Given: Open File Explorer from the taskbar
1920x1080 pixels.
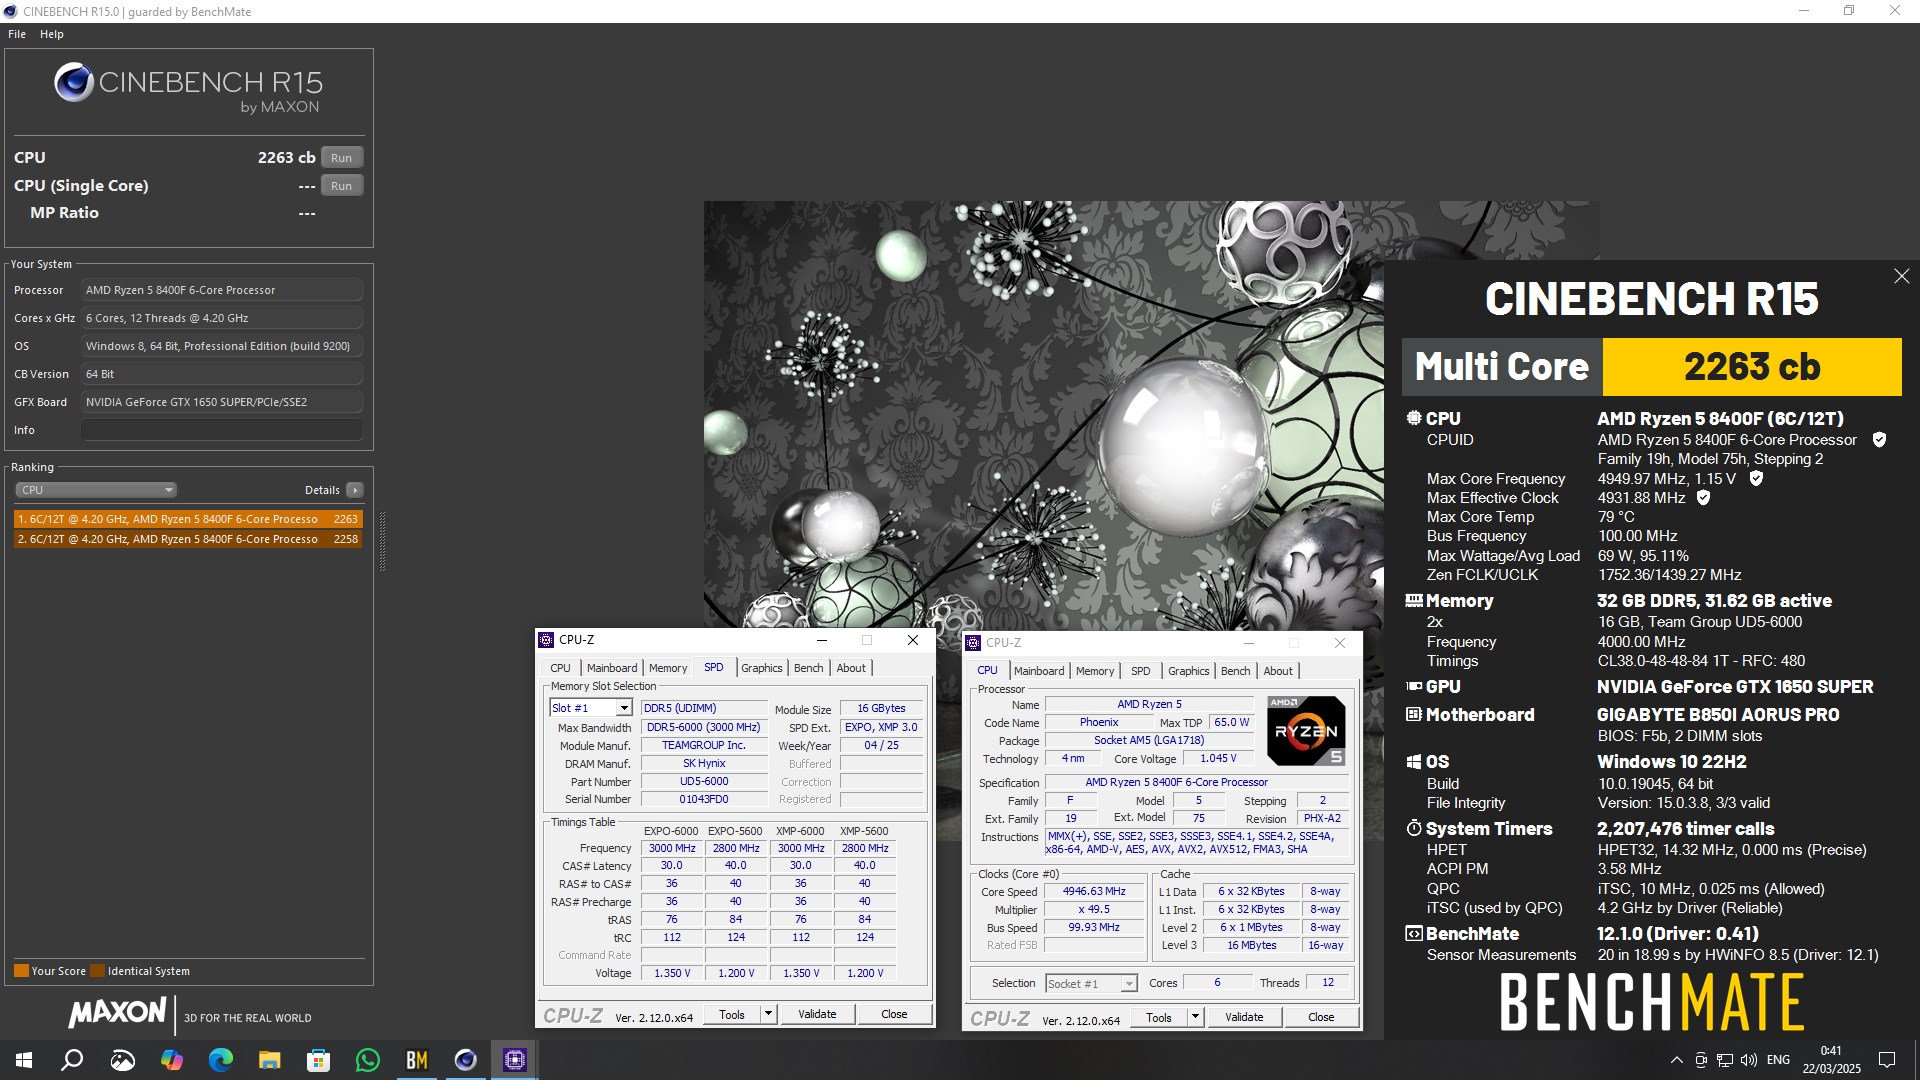Looking at the screenshot, I should pyautogui.click(x=270, y=1060).
